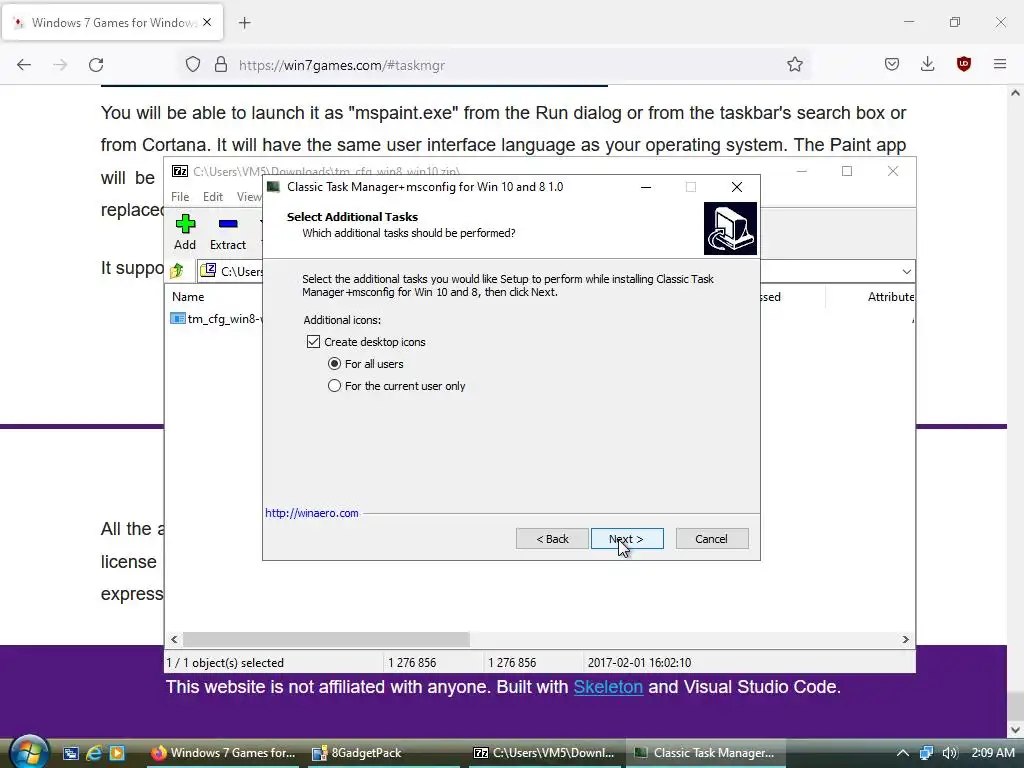The width and height of the screenshot is (1024, 768).
Task: Open the winaero.com link
Action: [x=312, y=513]
